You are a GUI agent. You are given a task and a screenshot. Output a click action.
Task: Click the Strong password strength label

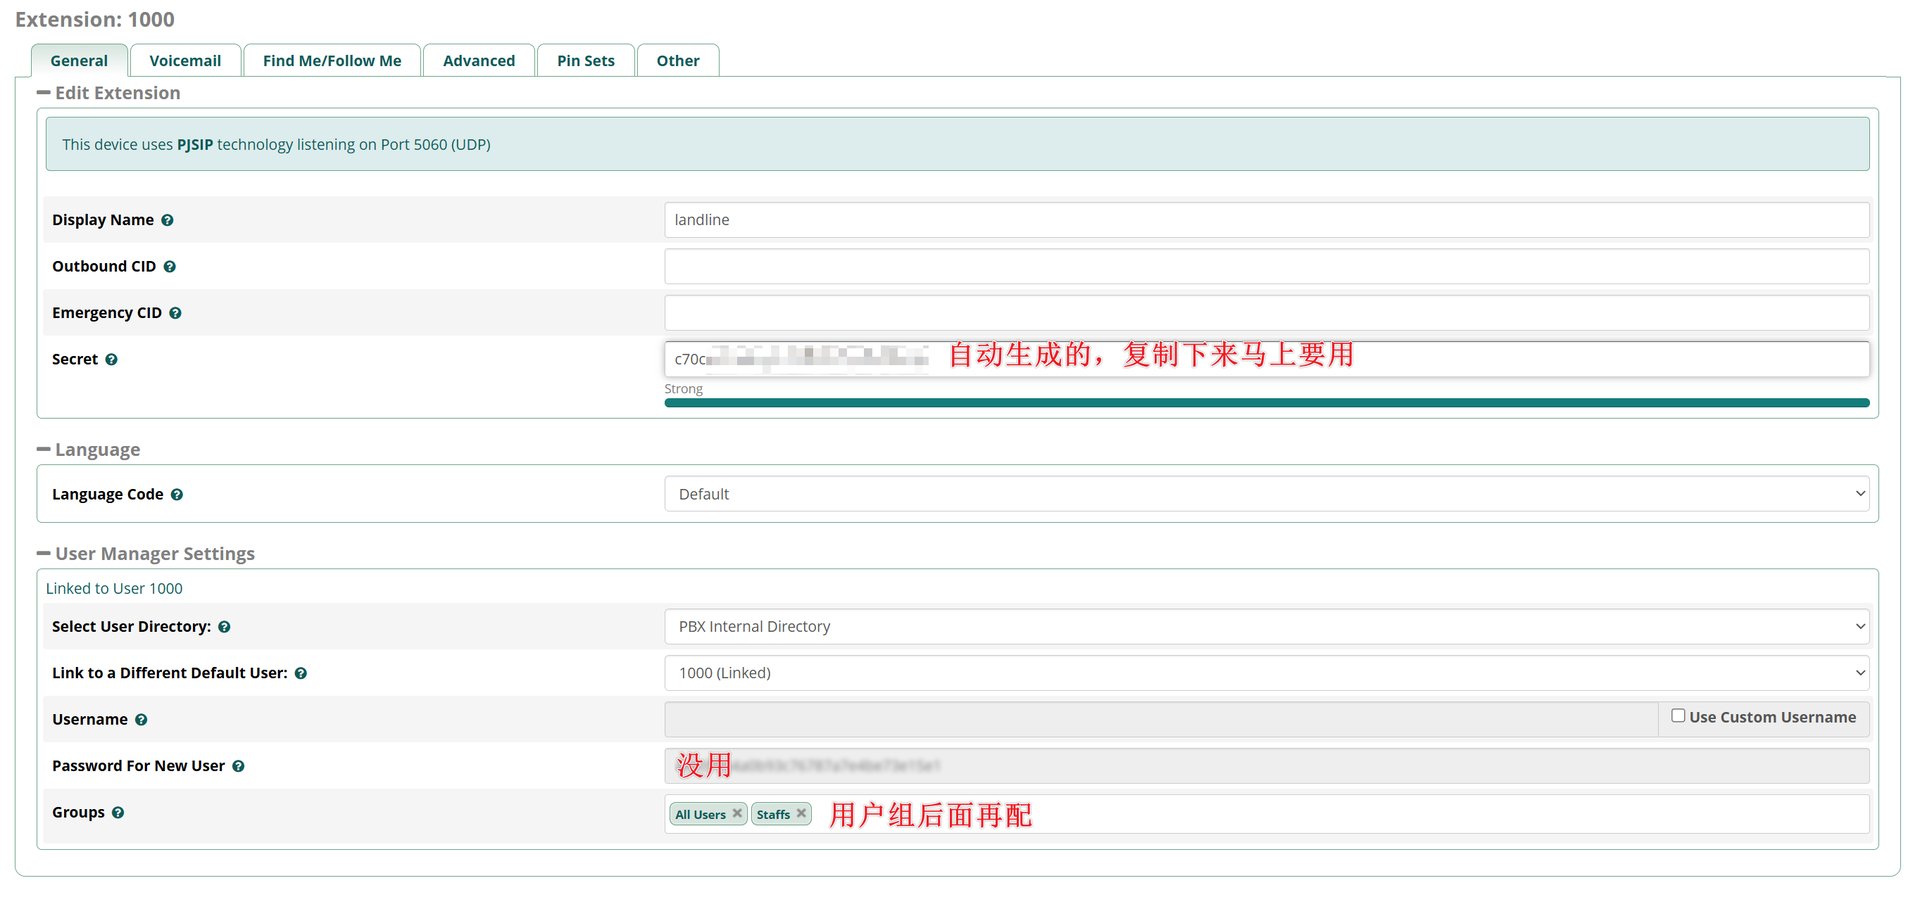[x=683, y=389]
